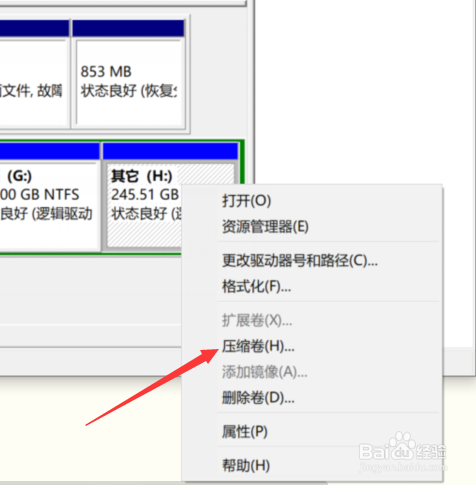Select the 853 MB recovery partition
476x485 pixels.
coord(128,74)
